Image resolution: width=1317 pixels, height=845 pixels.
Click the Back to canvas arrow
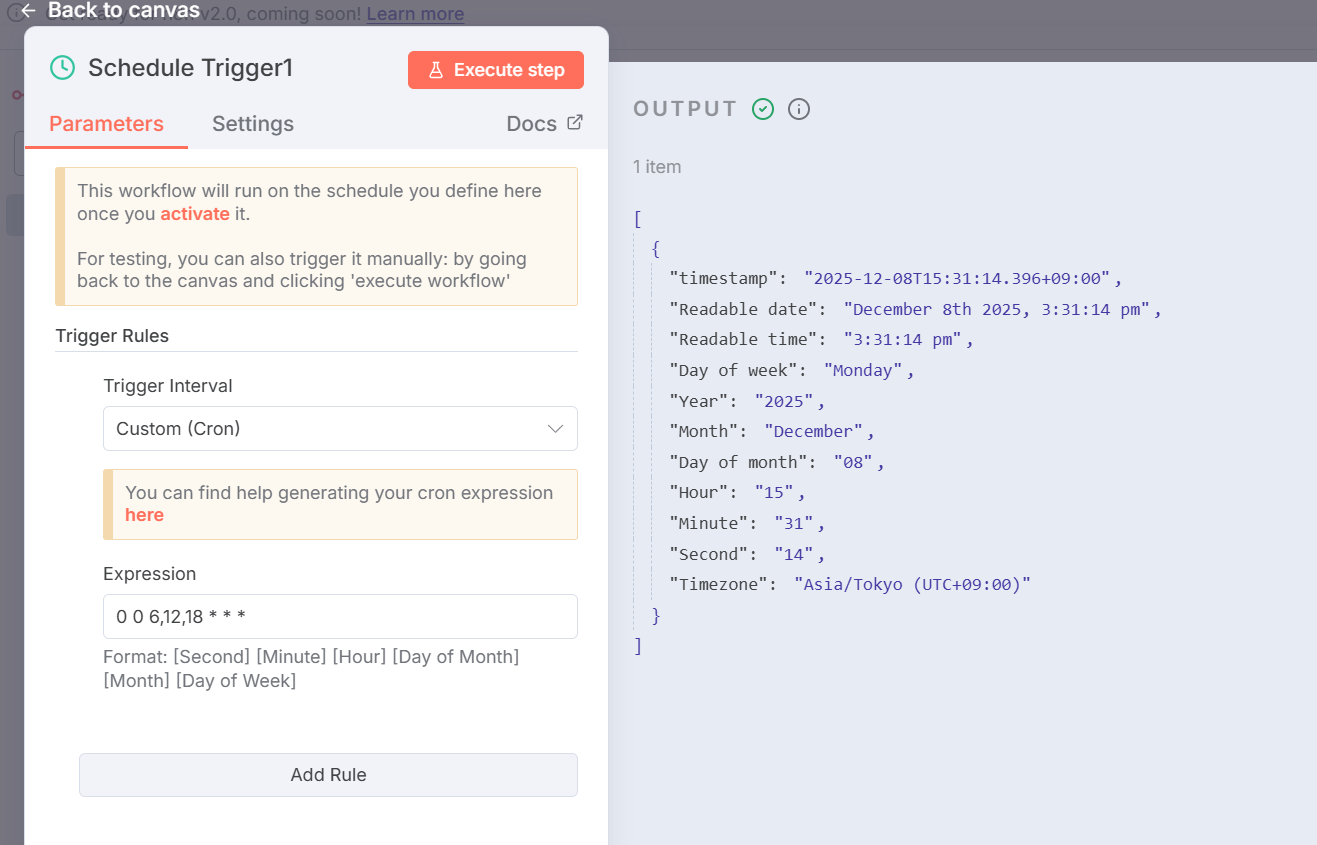click(x=28, y=10)
